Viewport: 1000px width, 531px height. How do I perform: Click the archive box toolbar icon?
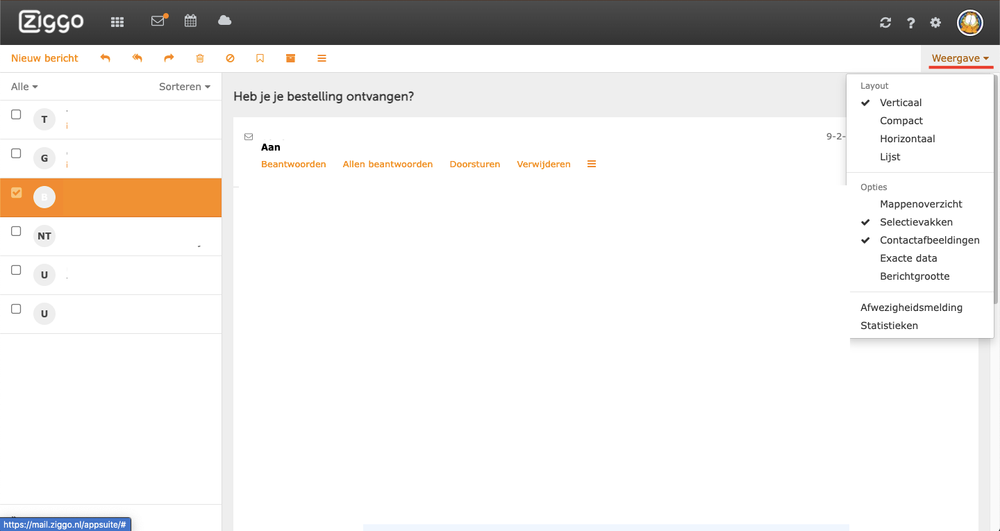(x=291, y=58)
